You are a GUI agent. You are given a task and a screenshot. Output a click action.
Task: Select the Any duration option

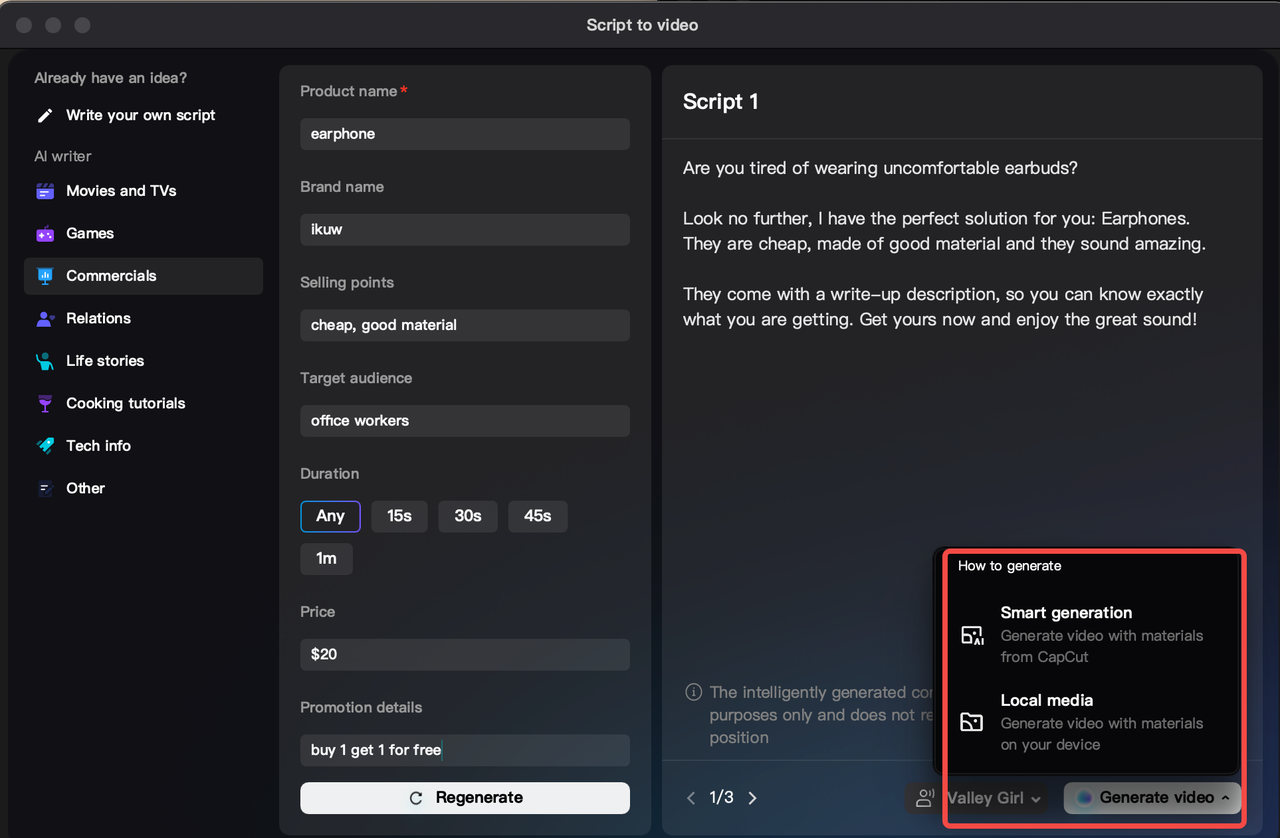tap(330, 516)
